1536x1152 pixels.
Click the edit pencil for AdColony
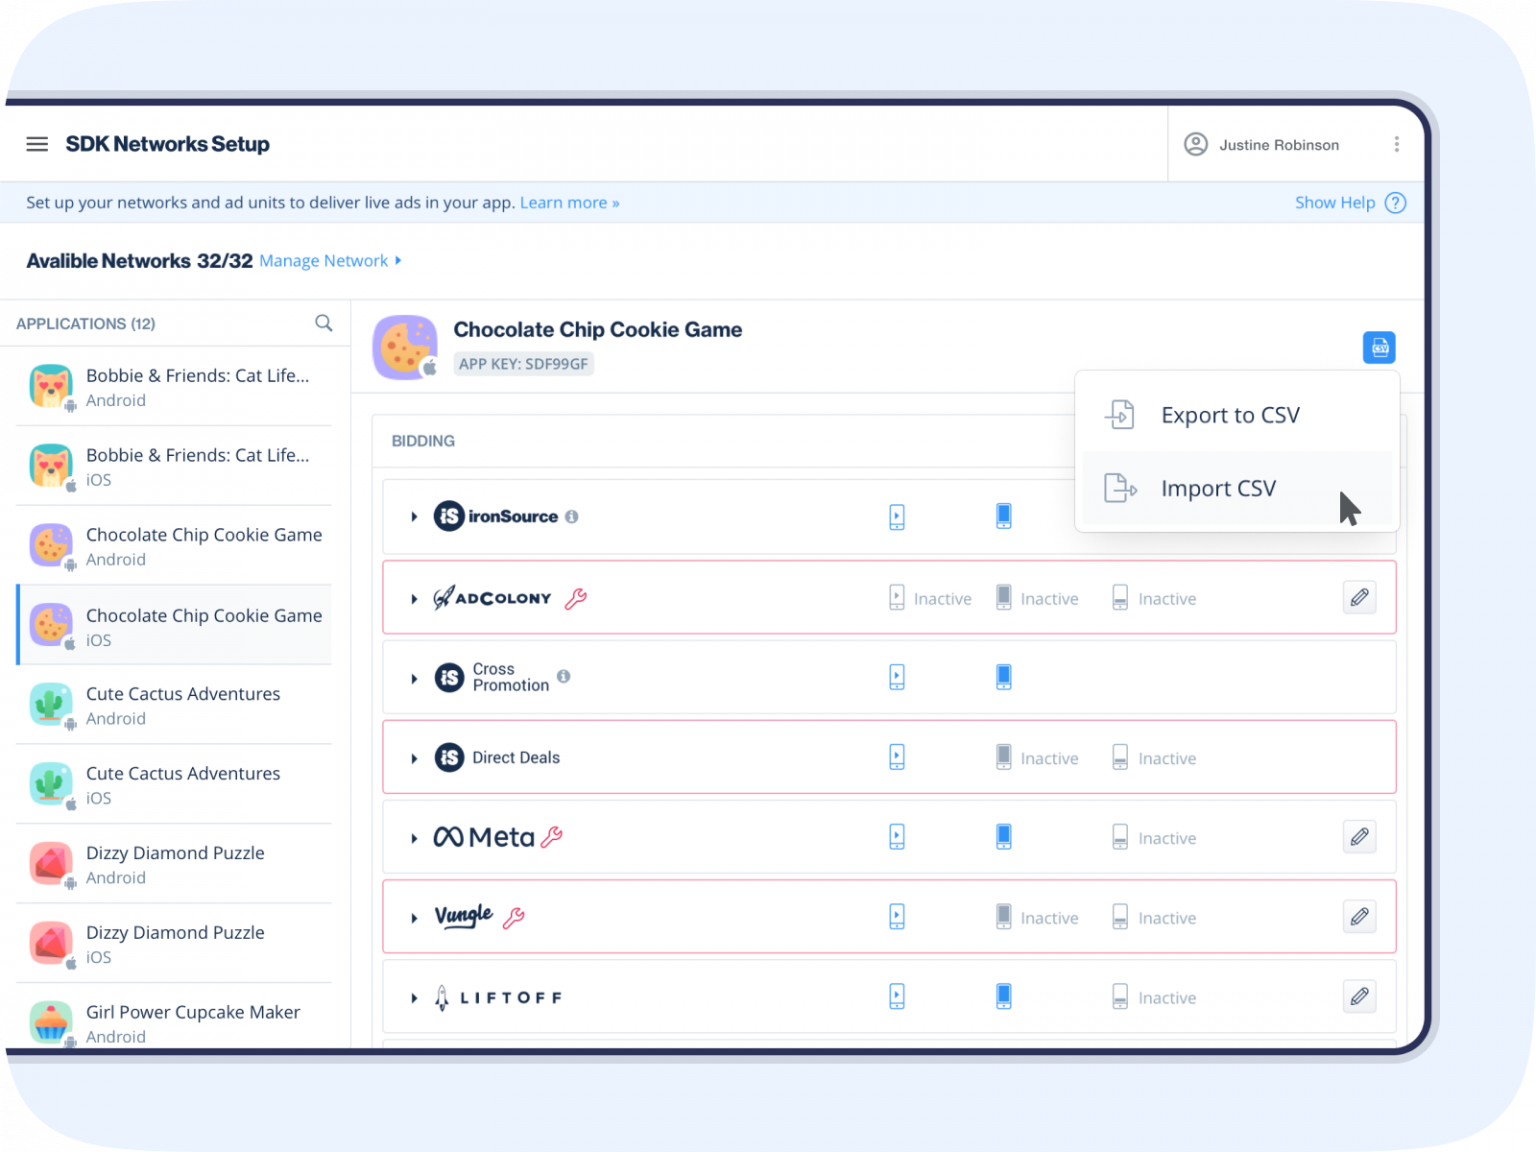point(1359,598)
